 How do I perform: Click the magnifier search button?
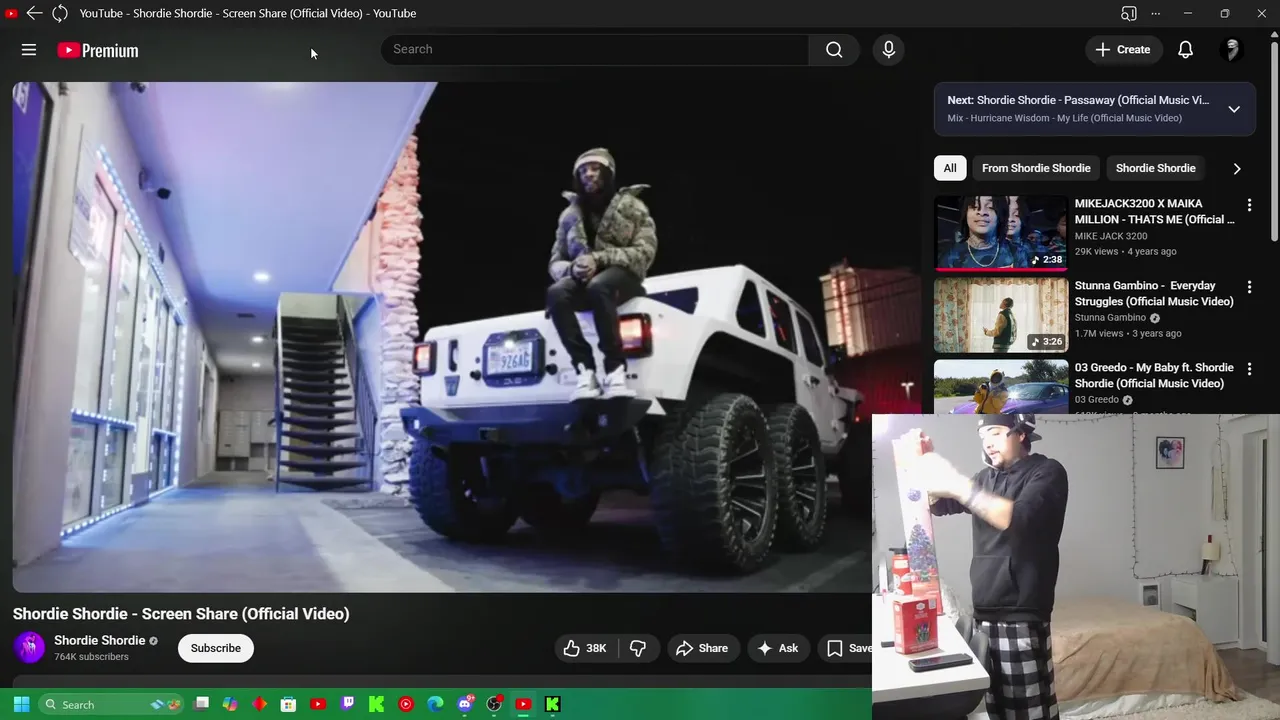(x=834, y=49)
